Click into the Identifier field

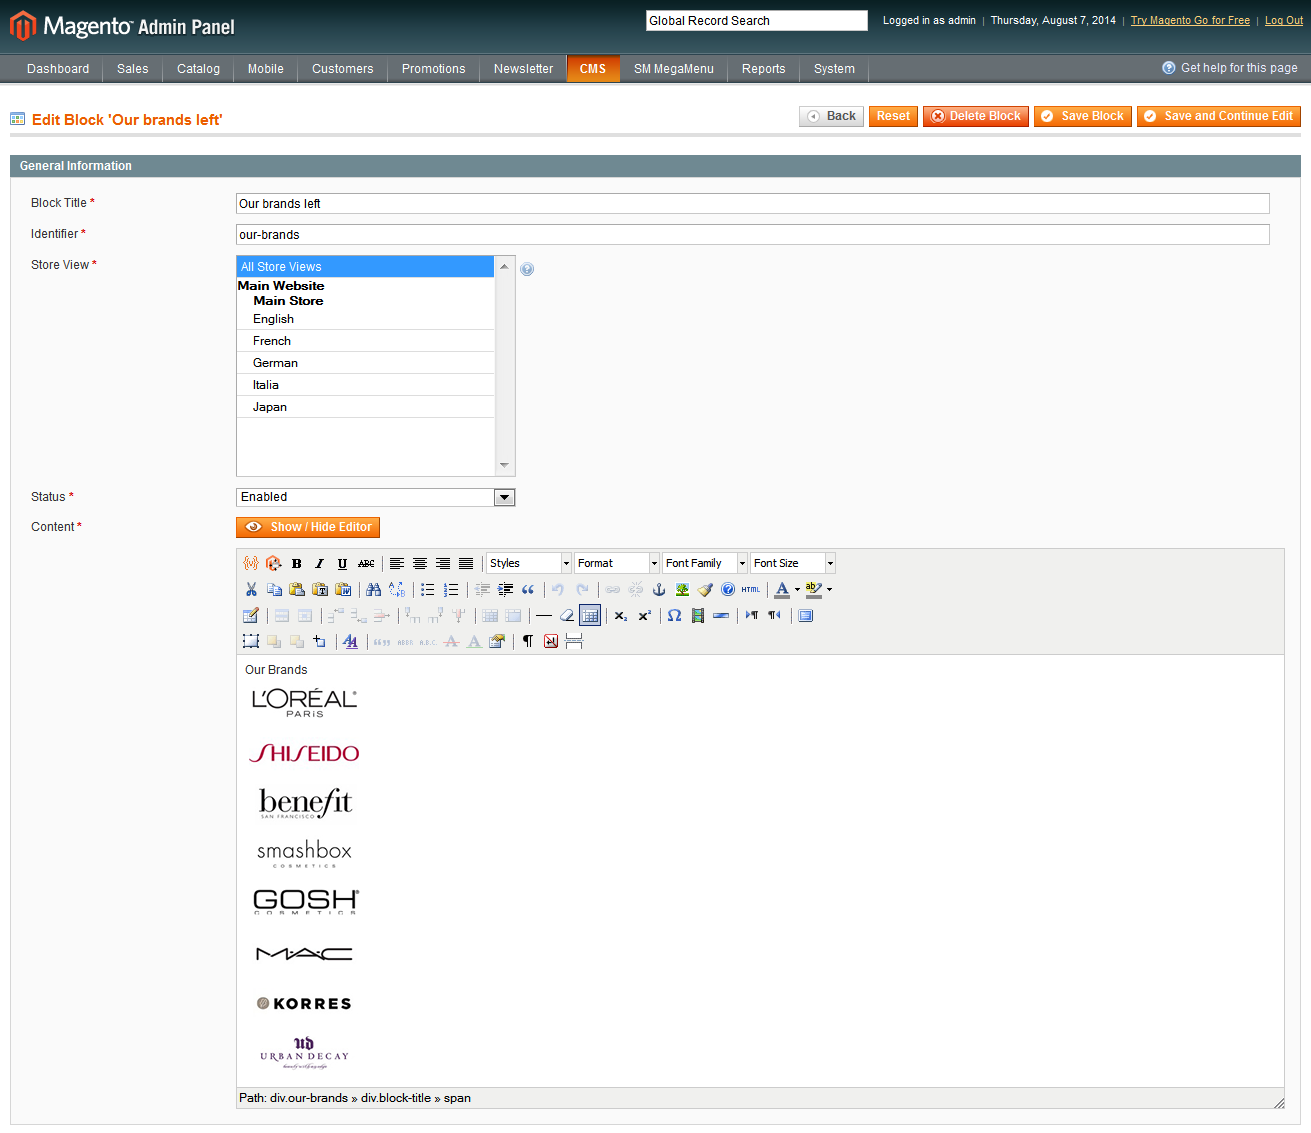click(752, 235)
